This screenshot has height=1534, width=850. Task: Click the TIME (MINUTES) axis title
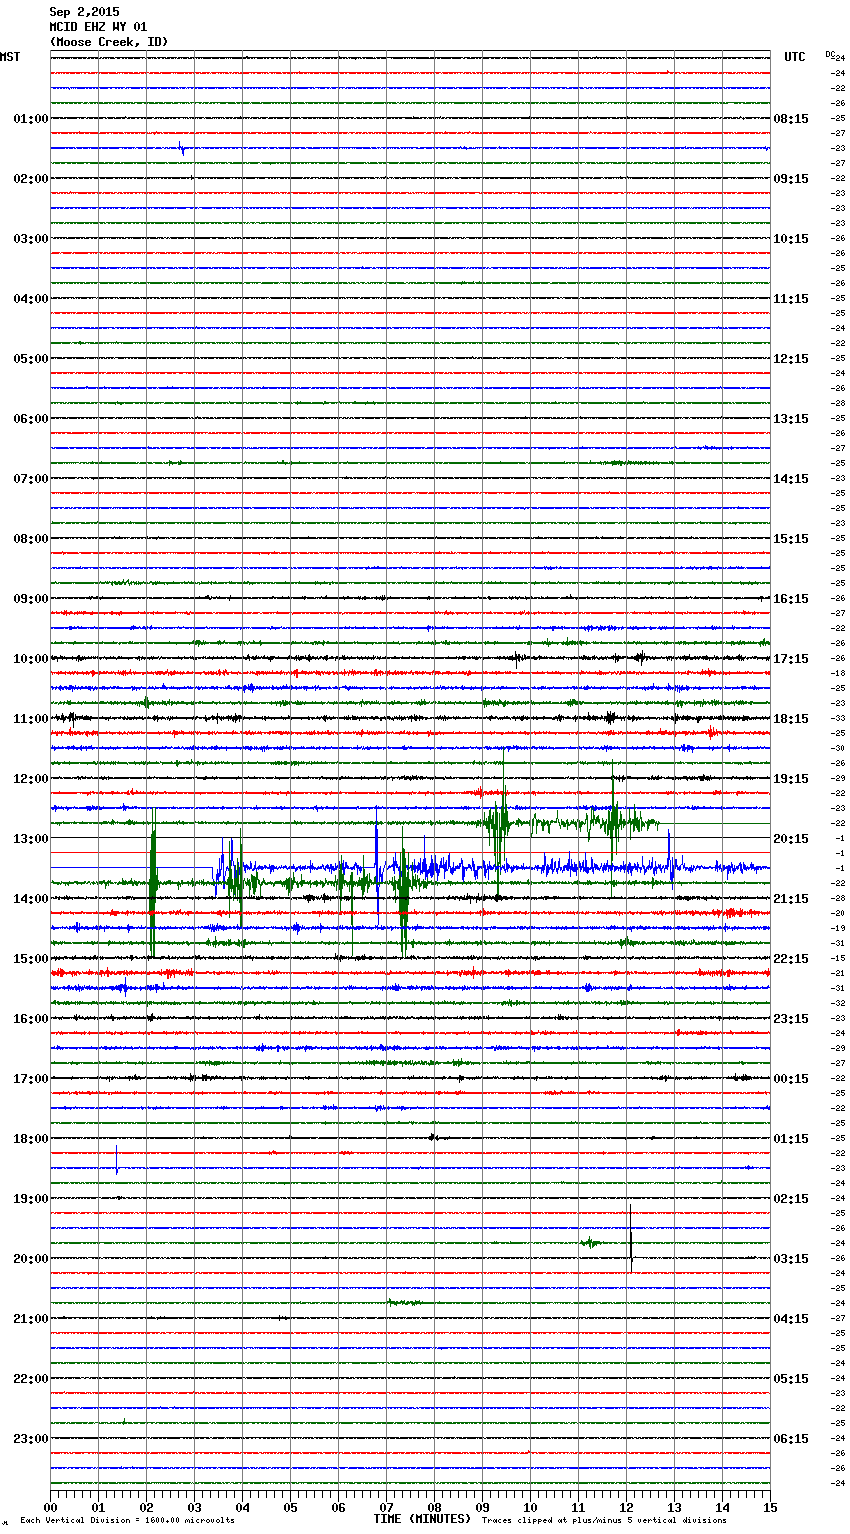click(422, 1519)
